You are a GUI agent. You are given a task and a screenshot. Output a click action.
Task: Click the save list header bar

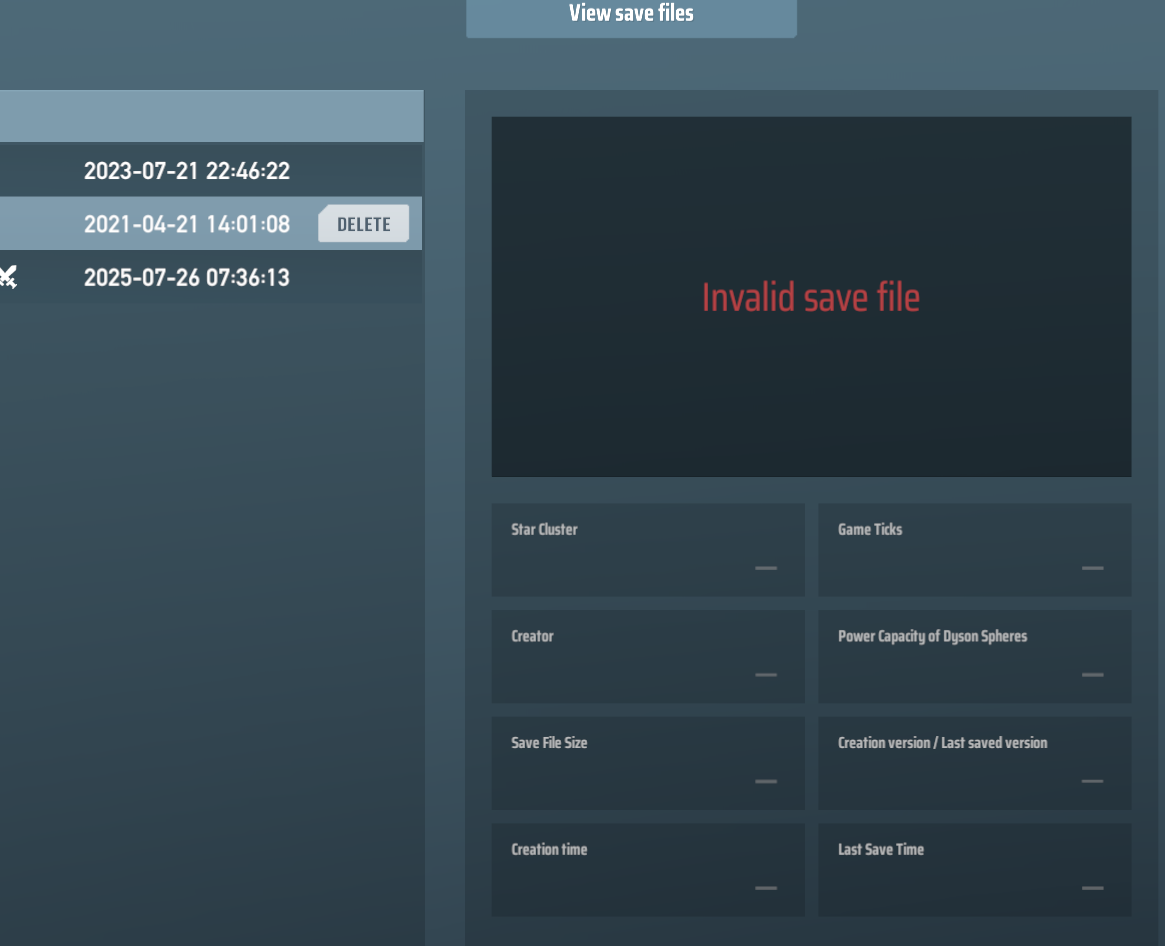(x=212, y=116)
